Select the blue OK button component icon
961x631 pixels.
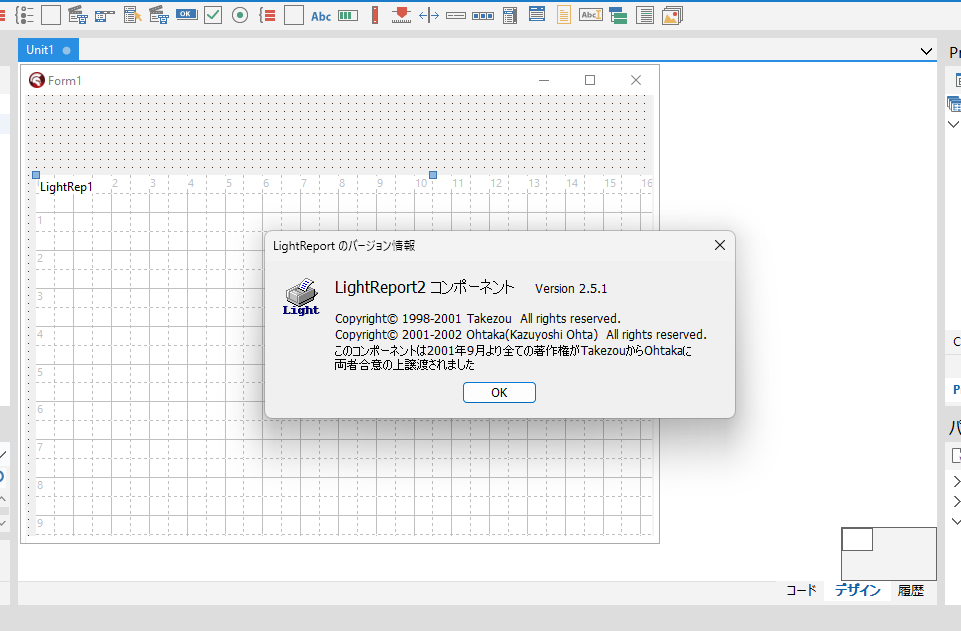pyautogui.click(x=186, y=14)
